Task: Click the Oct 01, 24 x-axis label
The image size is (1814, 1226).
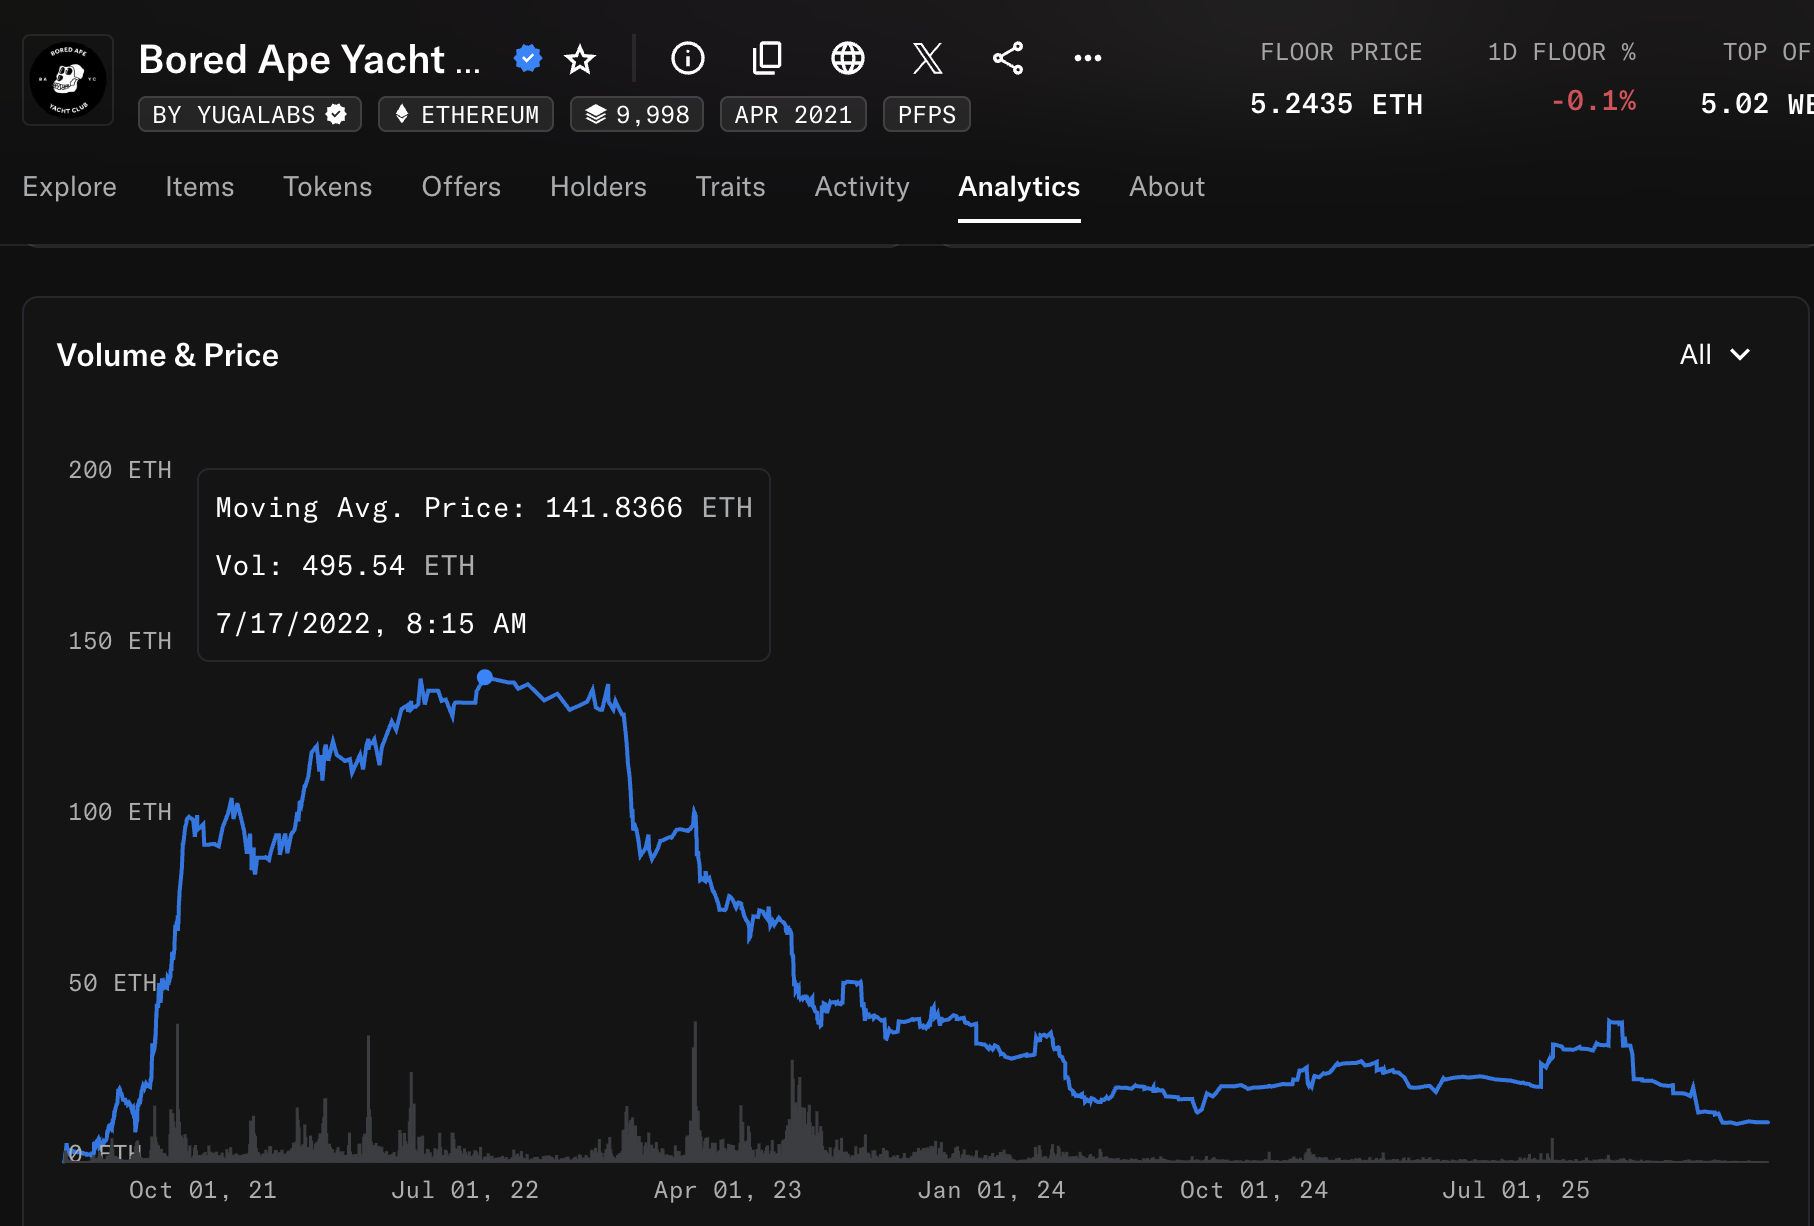Action: 1254,1190
